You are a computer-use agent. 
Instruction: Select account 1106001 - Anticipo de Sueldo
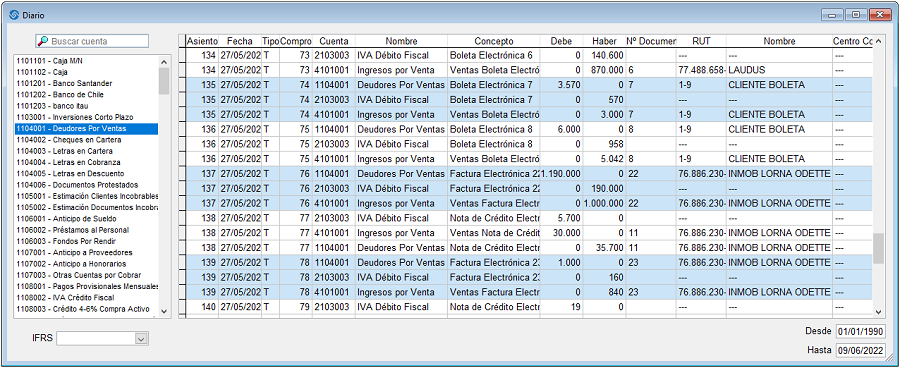click(x=86, y=219)
